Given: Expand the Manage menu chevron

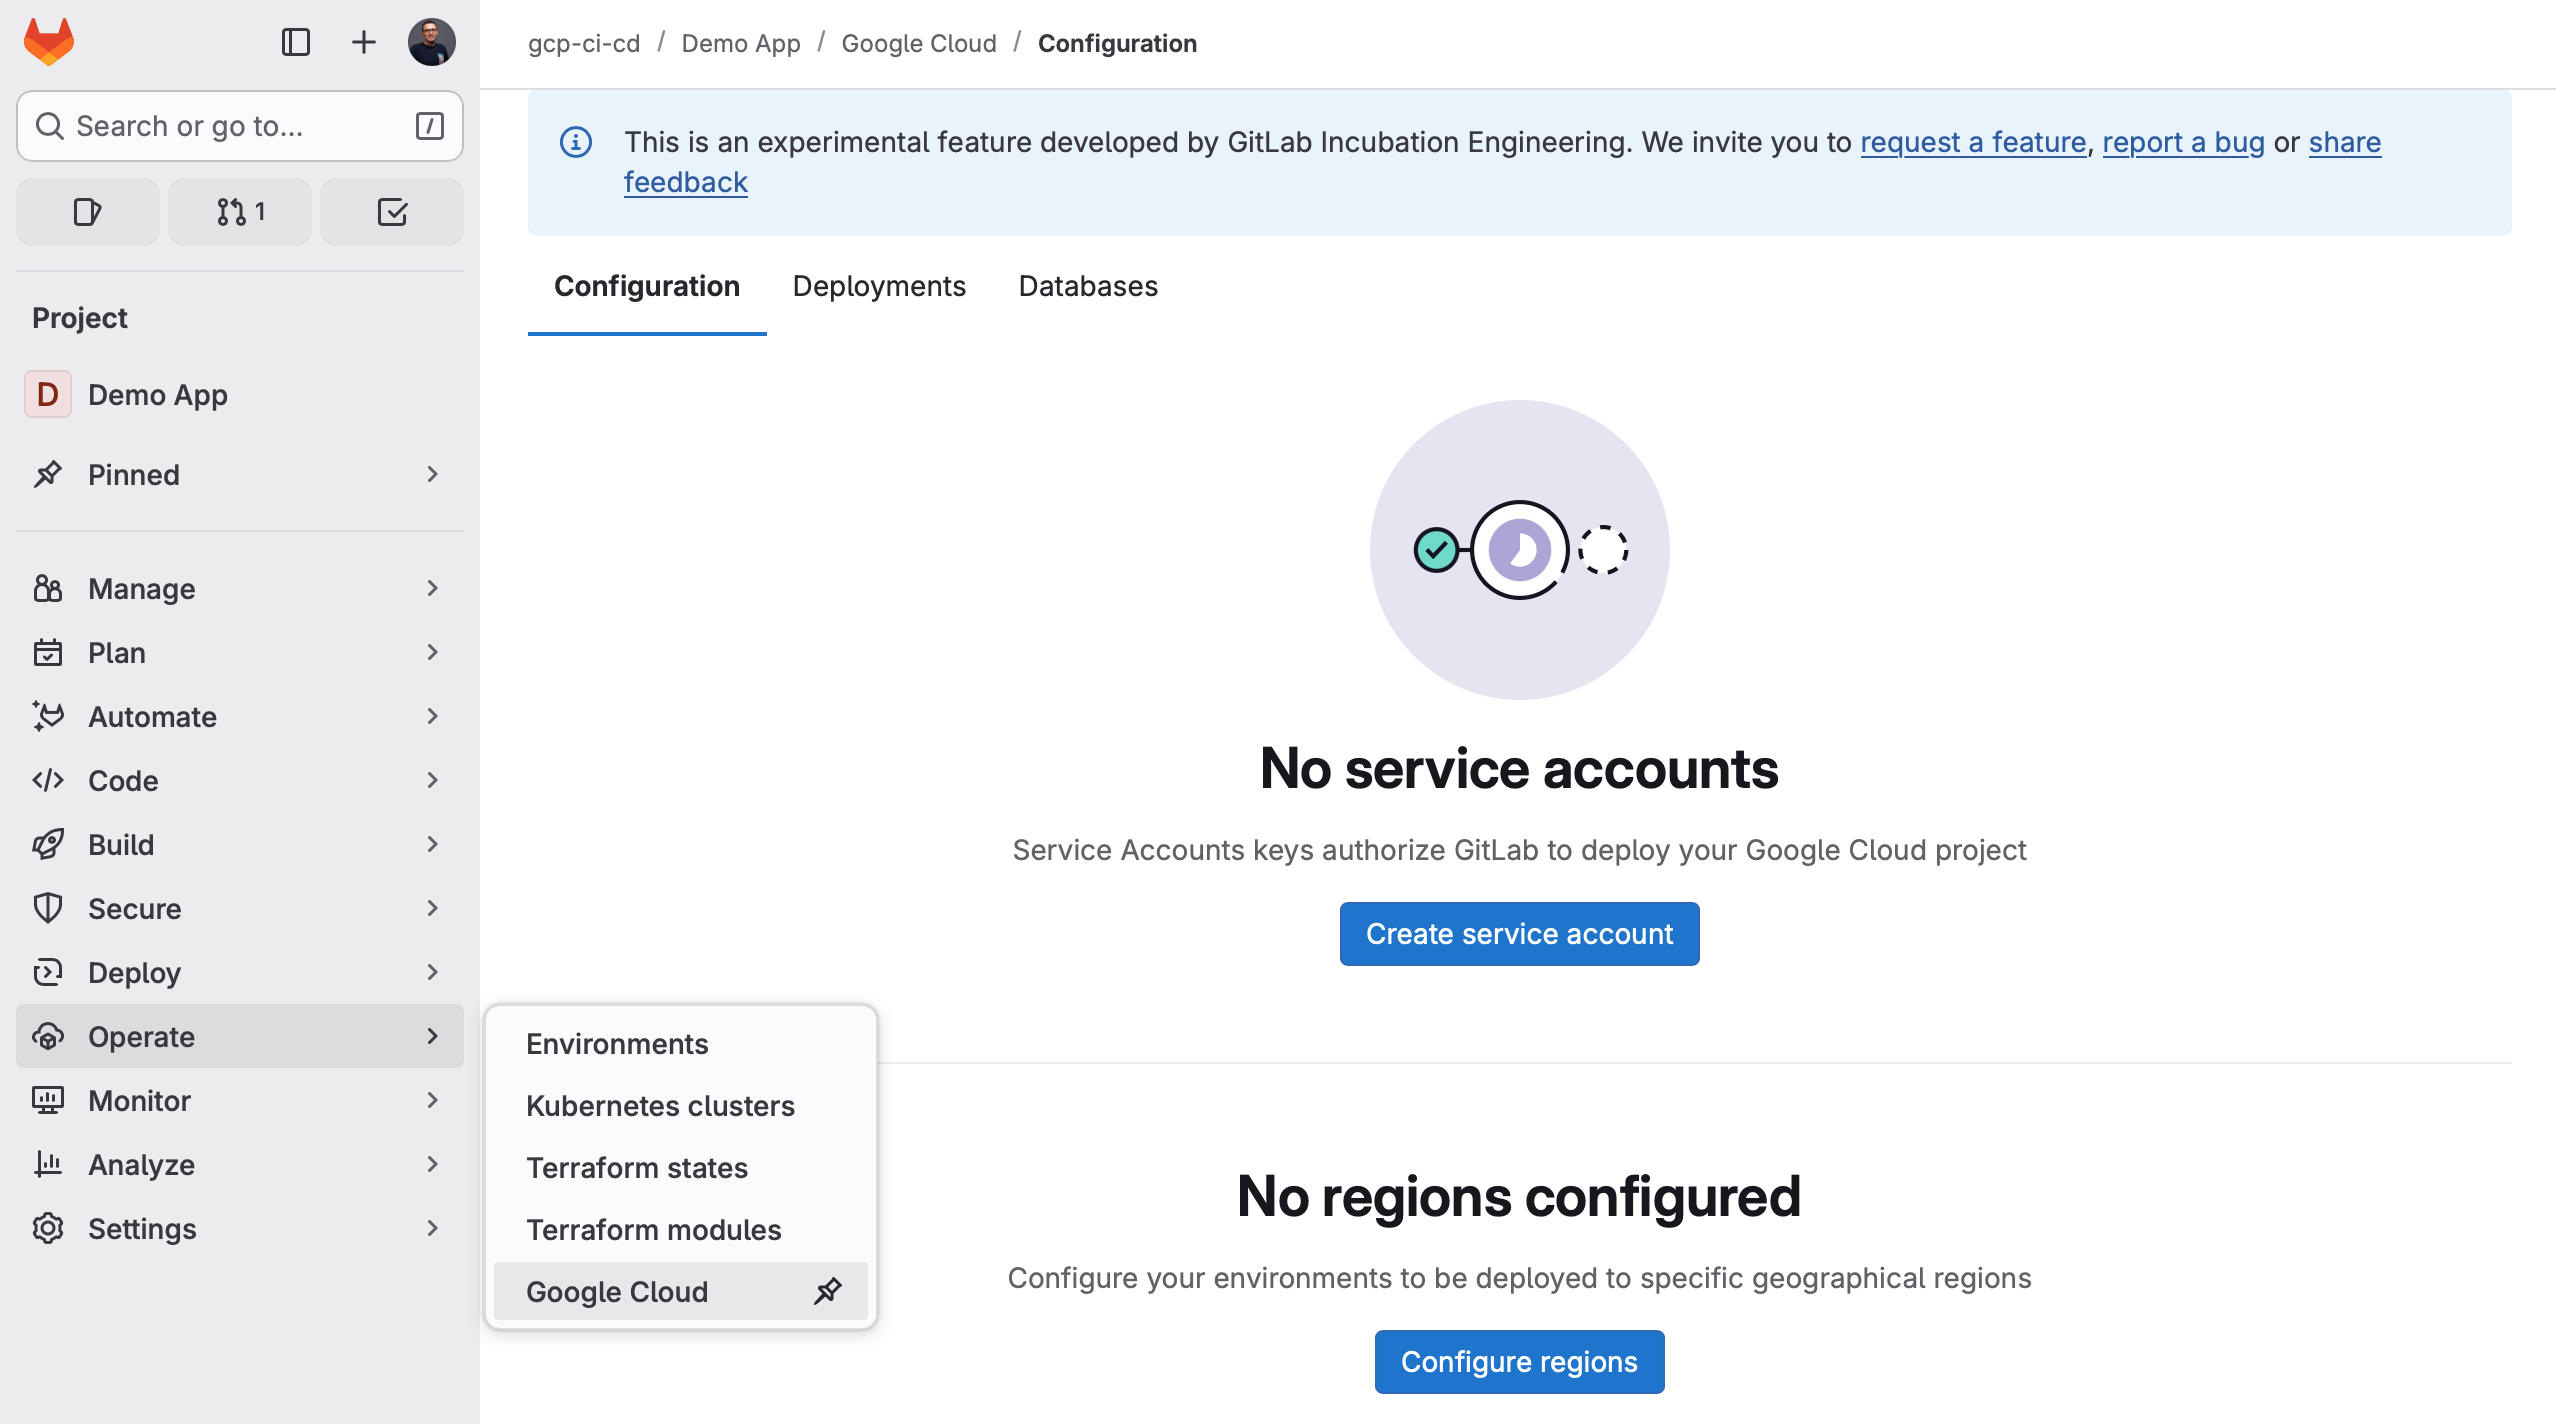Looking at the screenshot, I should coord(432,588).
